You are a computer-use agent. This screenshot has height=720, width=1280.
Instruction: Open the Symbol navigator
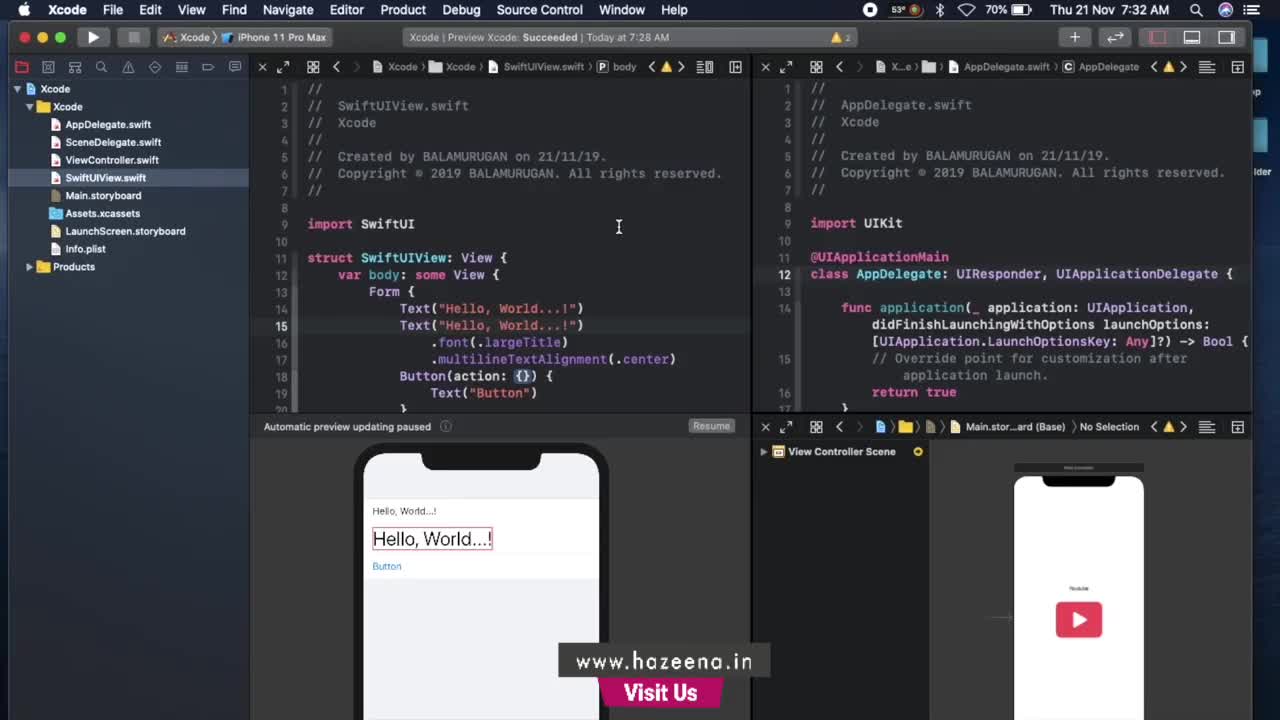pyautogui.click(x=75, y=67)
